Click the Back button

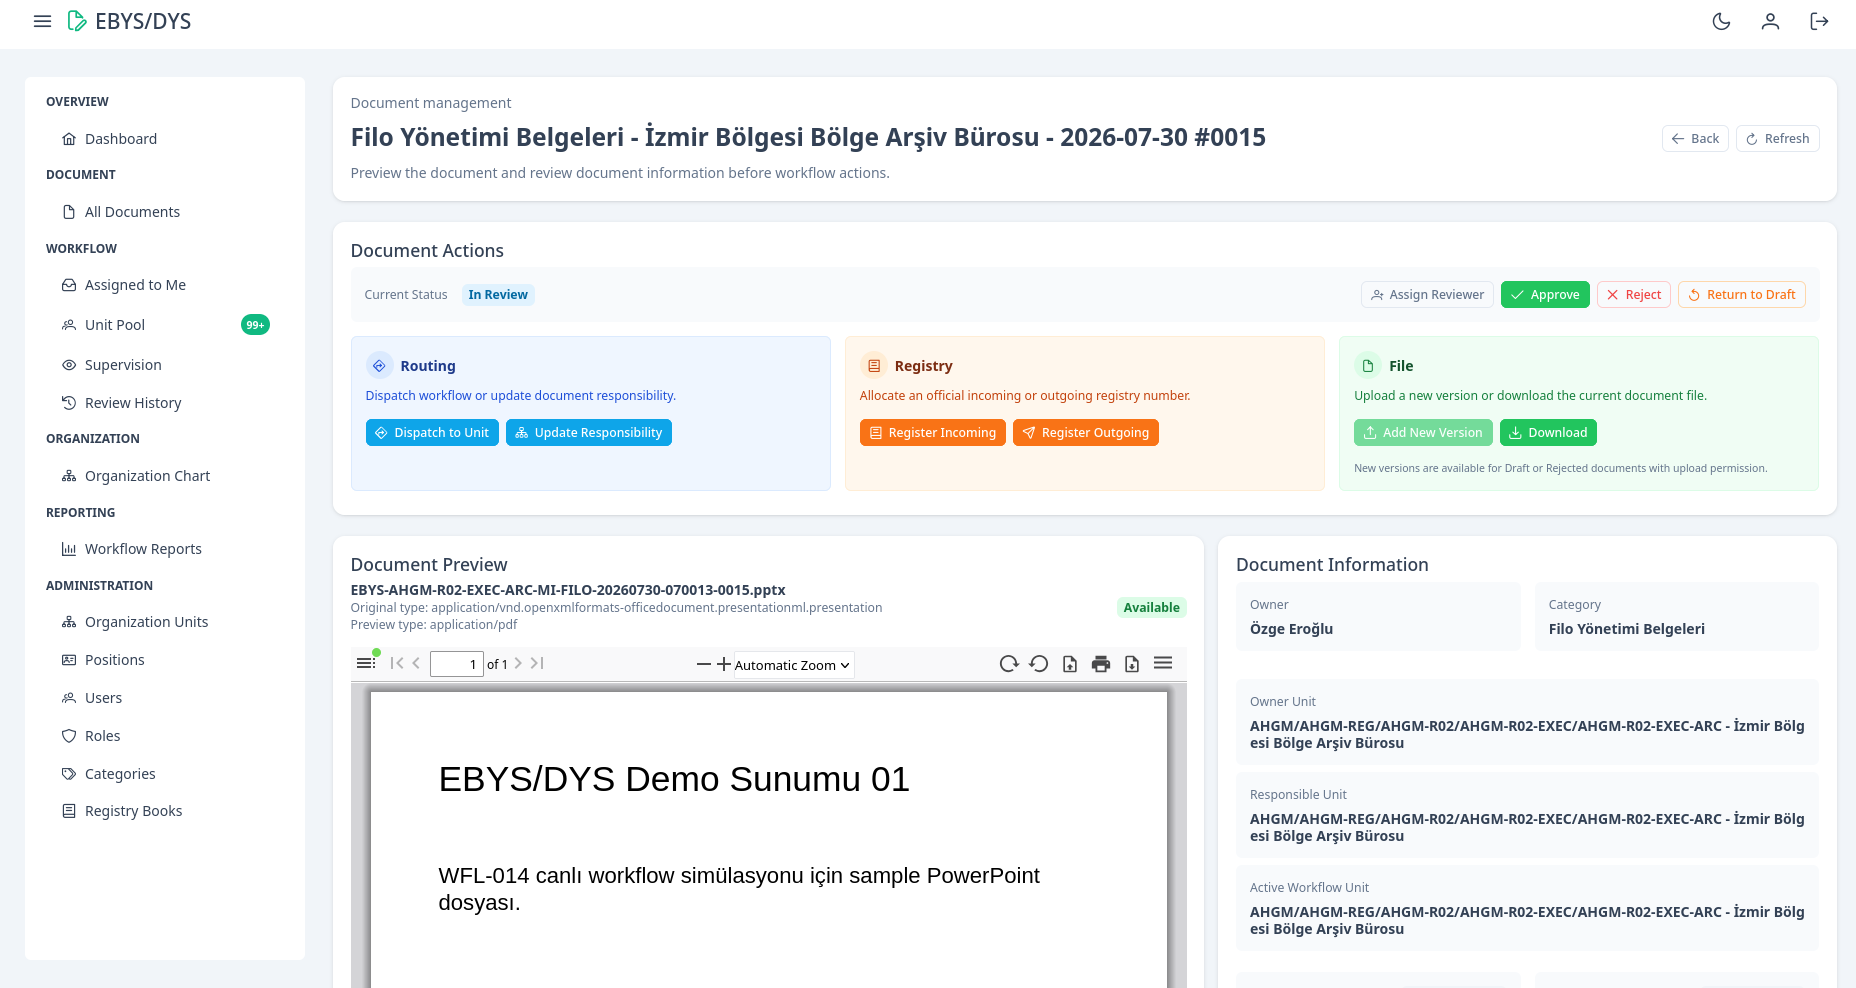[1695, 139]
